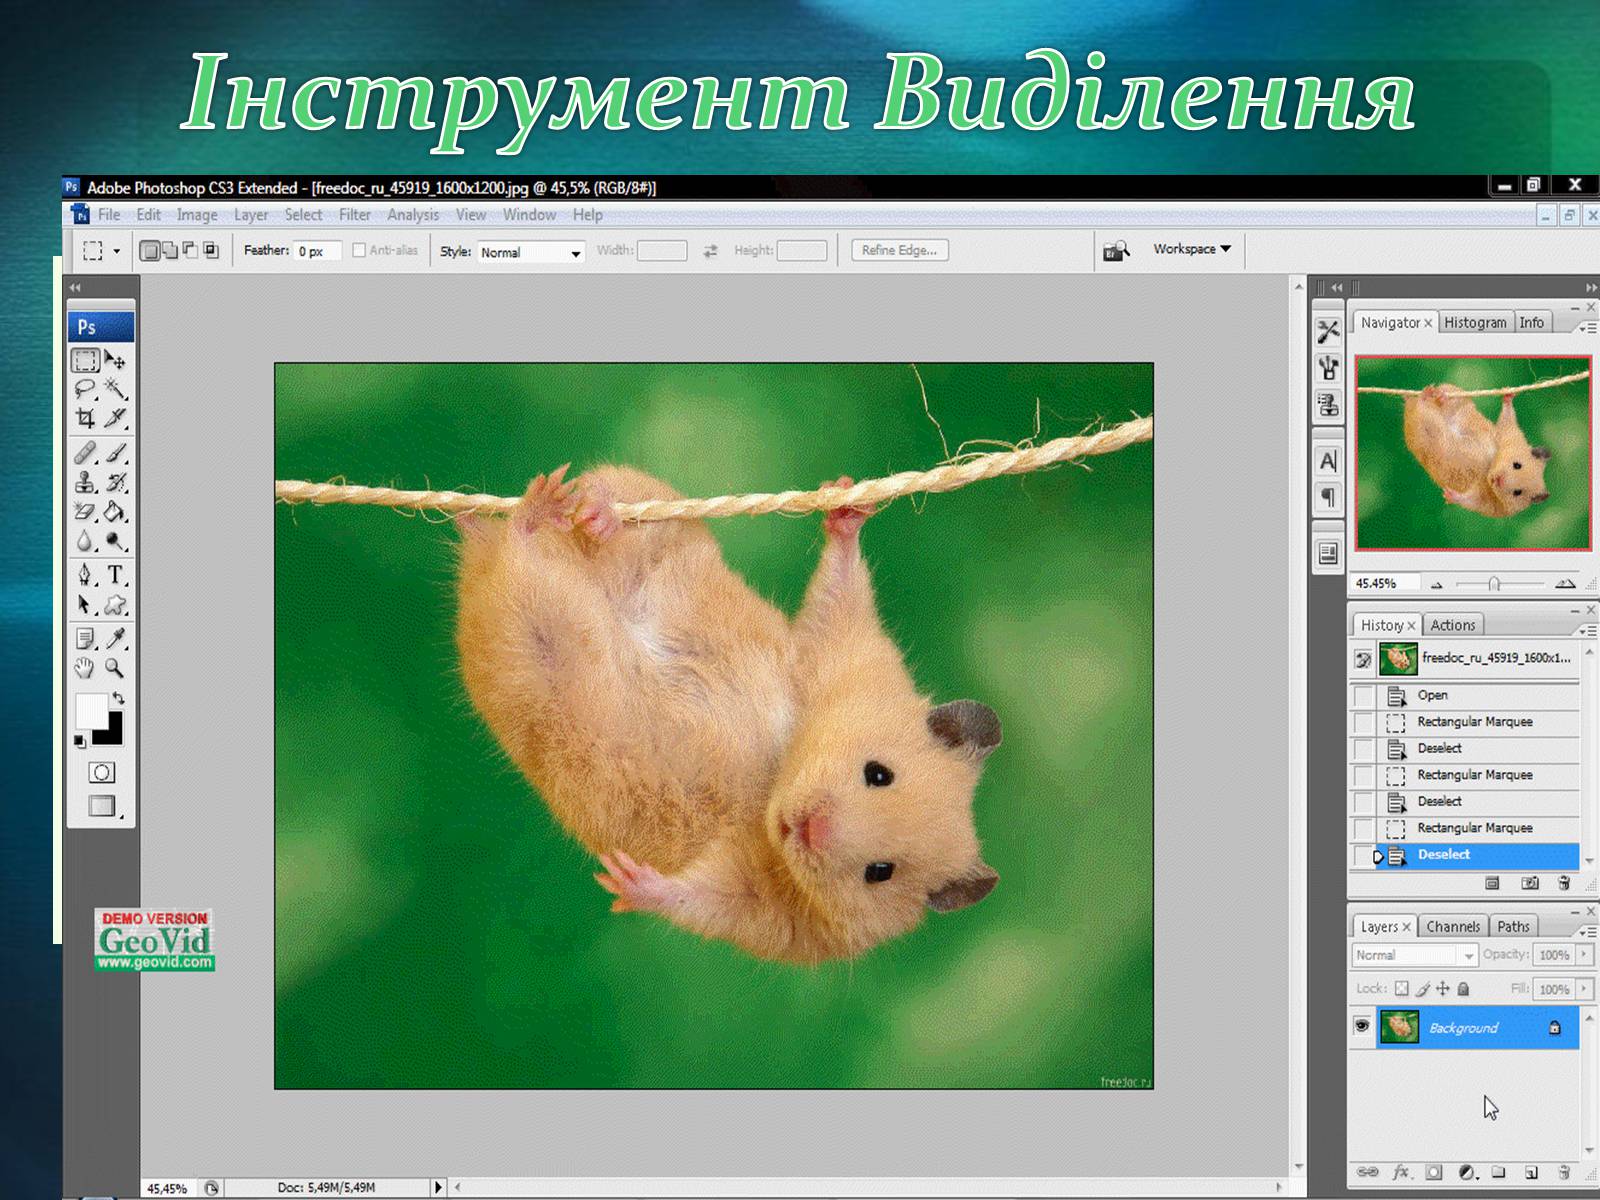The image size is (1600, 1200).
Task: Toggle lock position in Layers panel
Action: pos(1442,989)
